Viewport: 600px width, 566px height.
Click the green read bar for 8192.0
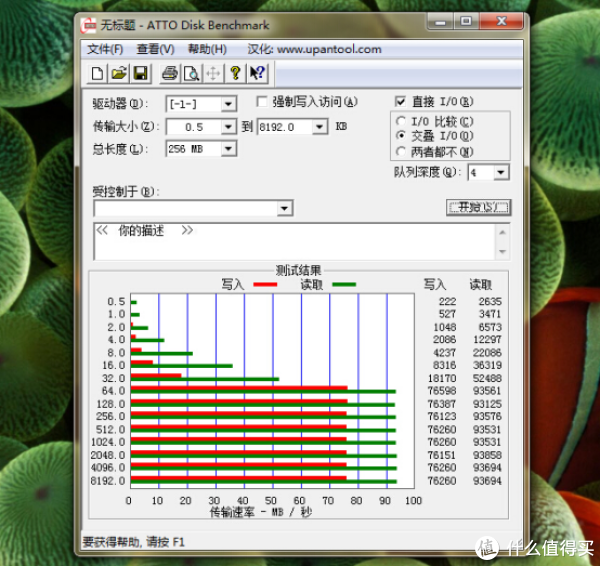point(264,481)
